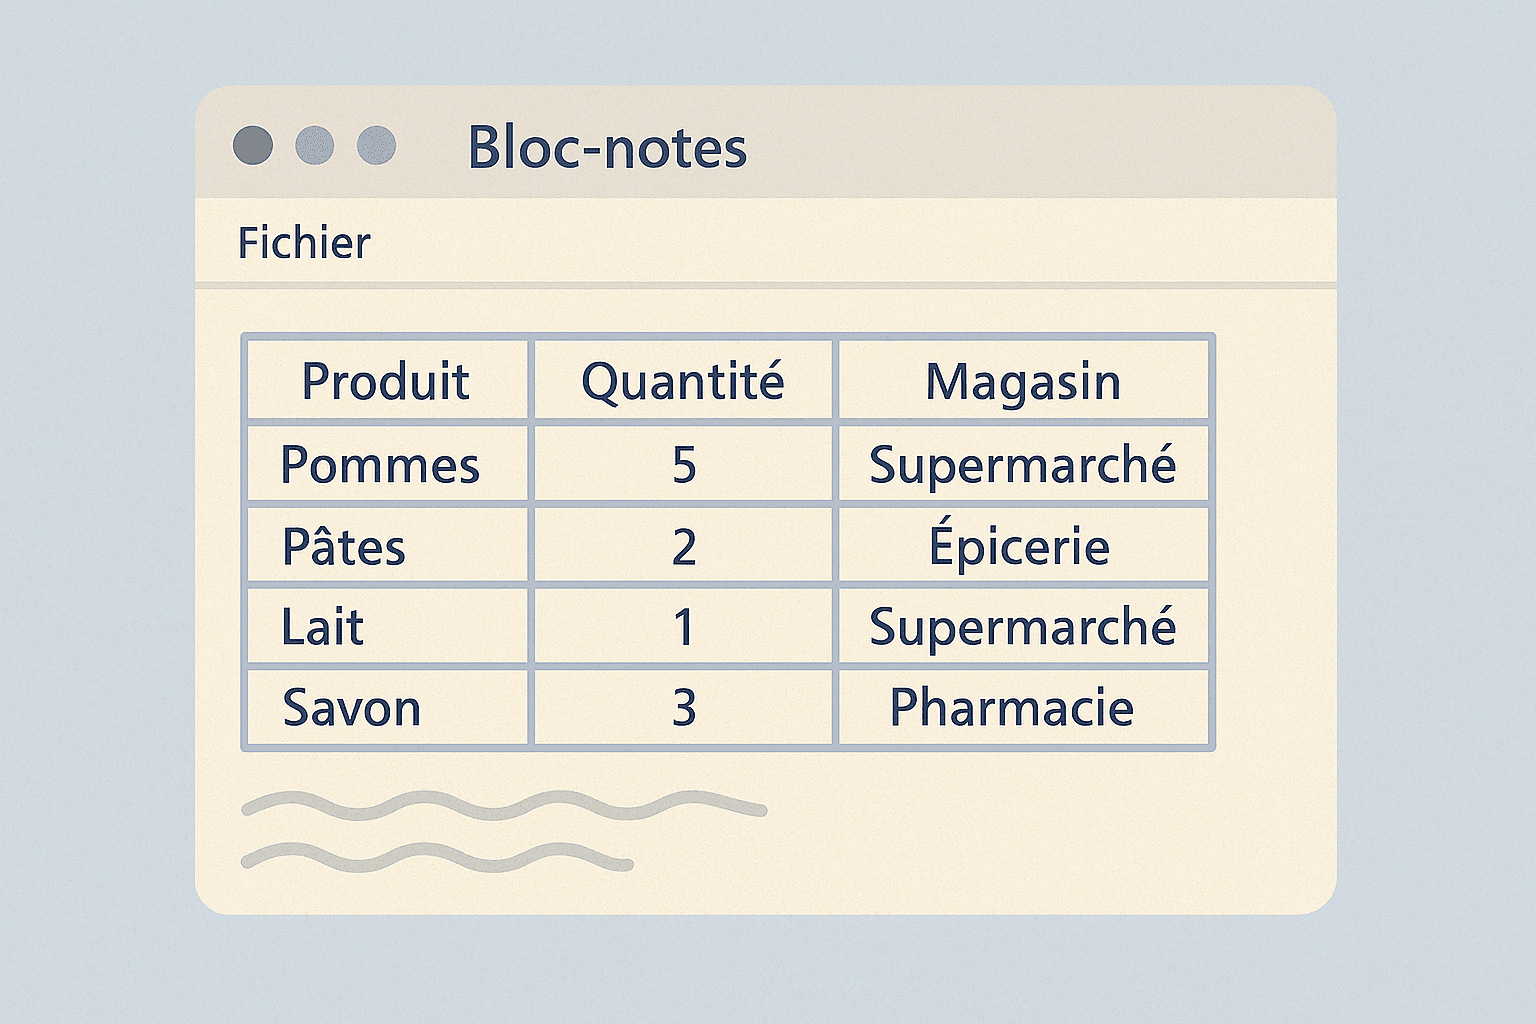The image size is (1536, 1024).
Task: Click the Pommes product cell
Action: click(x=380, y=465)
